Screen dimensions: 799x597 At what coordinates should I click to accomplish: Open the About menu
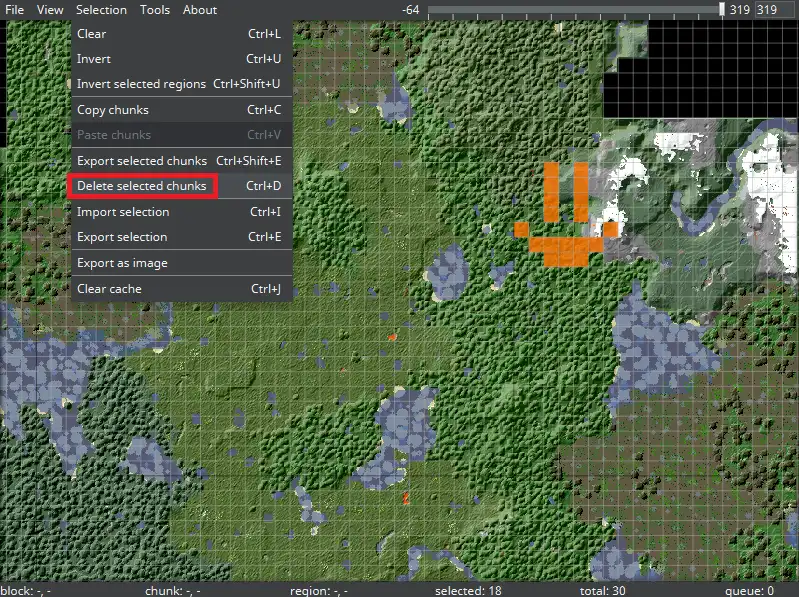(x=200, y=10)
